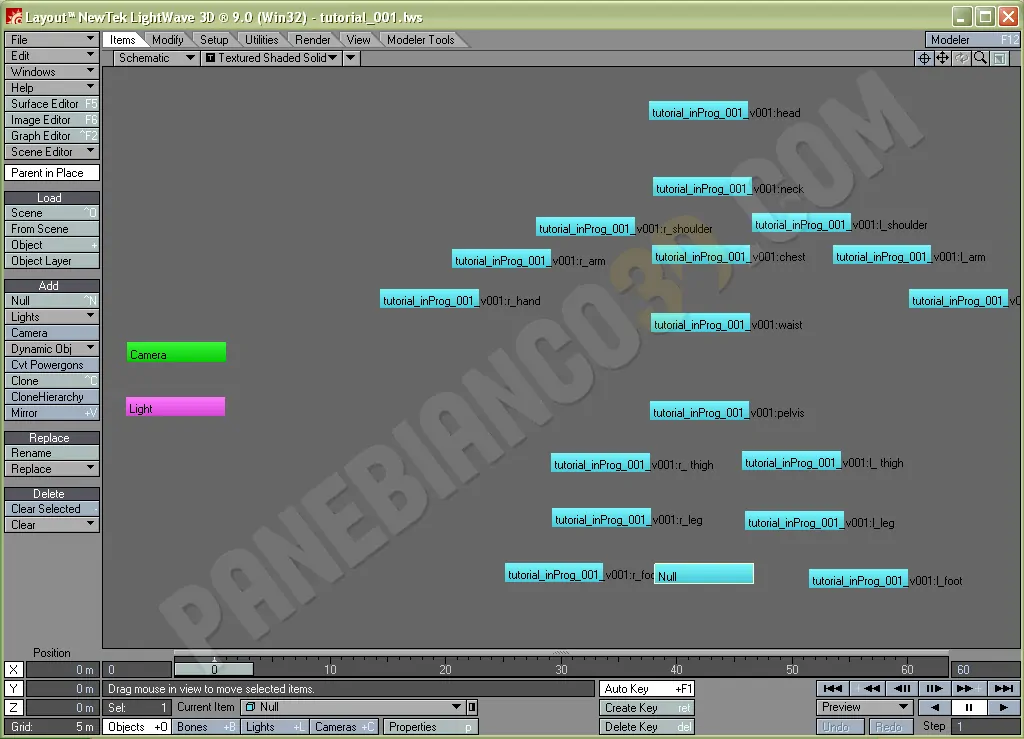Switch to Cameras edit mode
The height and width of the screenshot is (739, 1024).
click(344, 727)
